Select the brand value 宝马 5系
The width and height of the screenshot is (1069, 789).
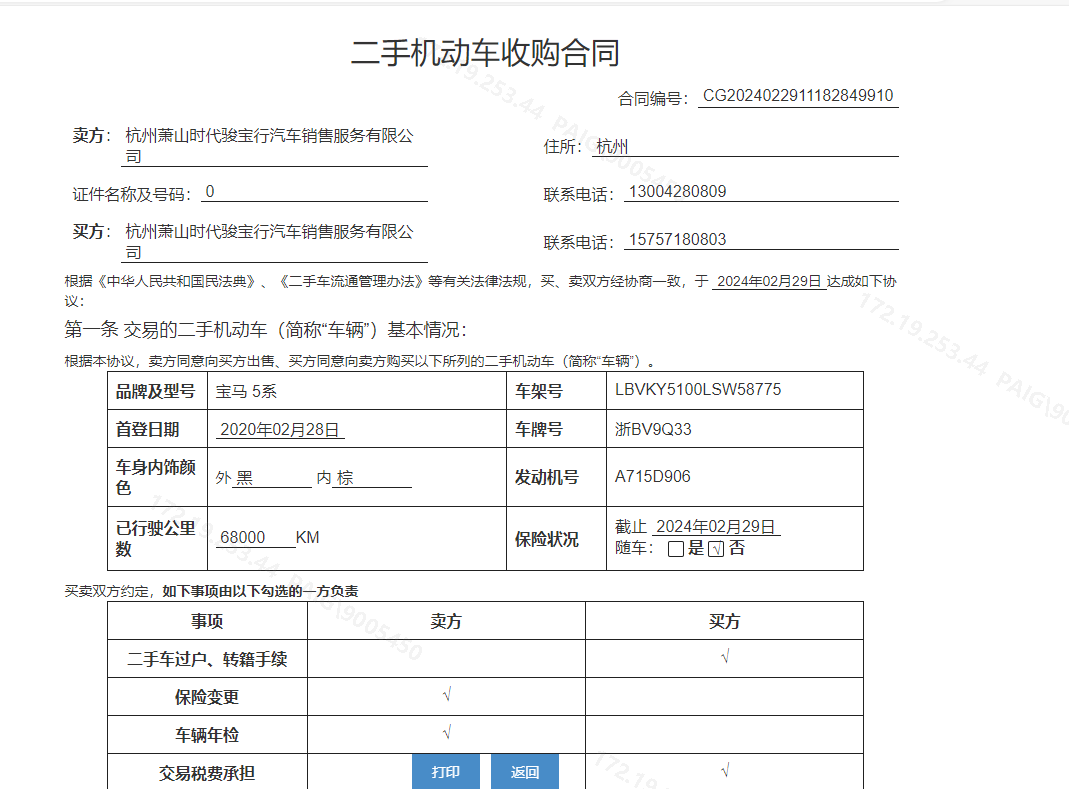pos(246,391)
